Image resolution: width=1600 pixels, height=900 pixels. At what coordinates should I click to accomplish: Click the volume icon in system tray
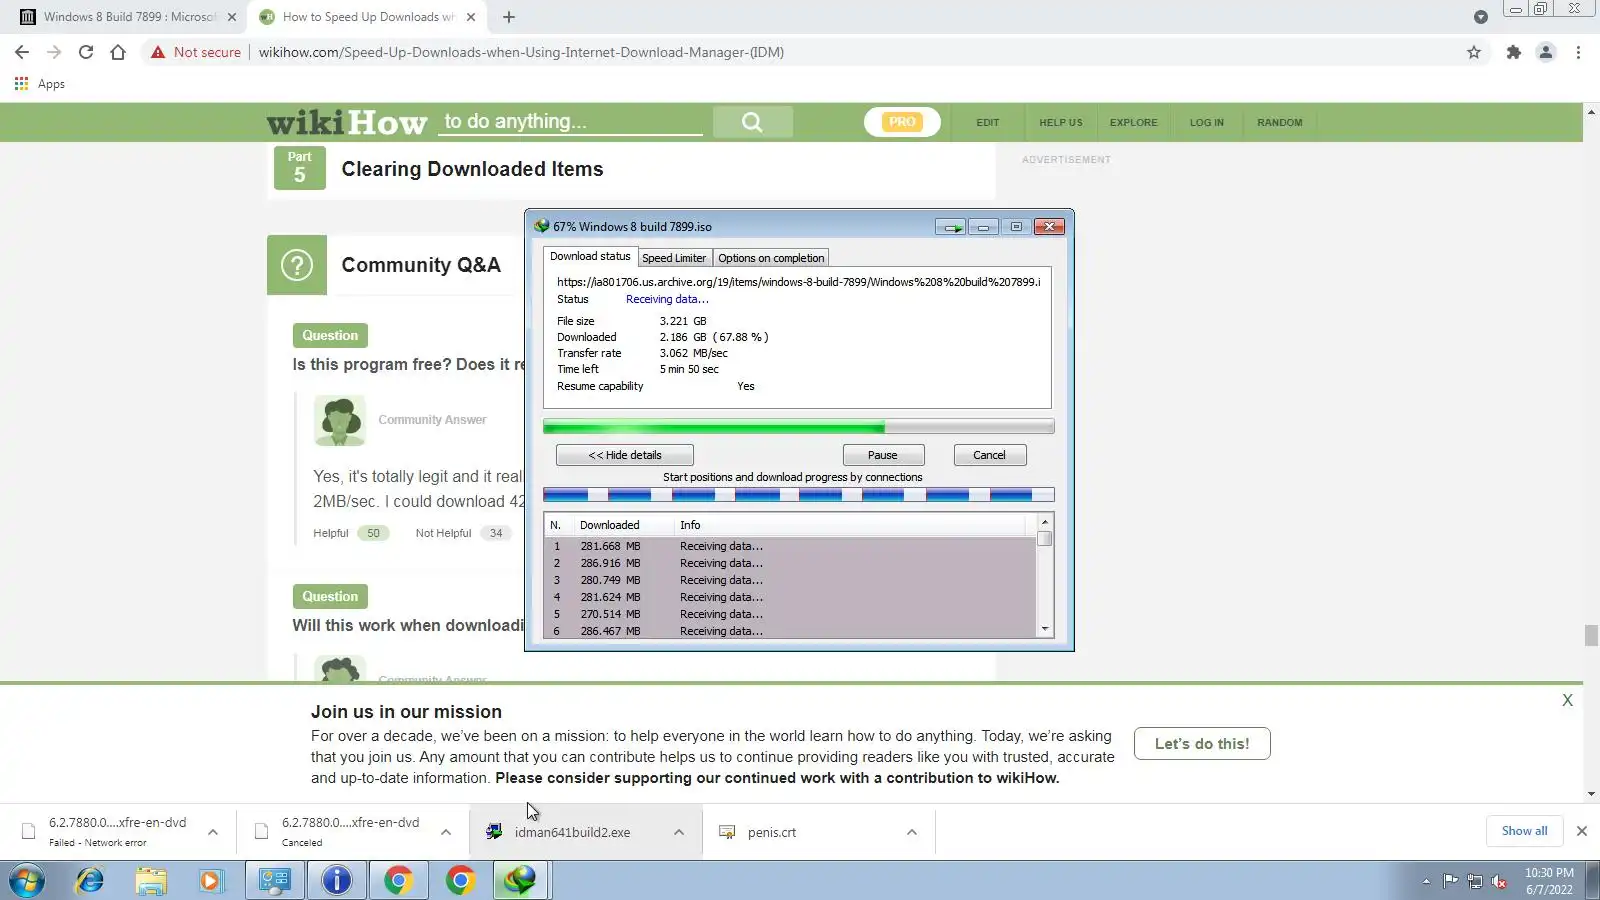coord(1499,881)
